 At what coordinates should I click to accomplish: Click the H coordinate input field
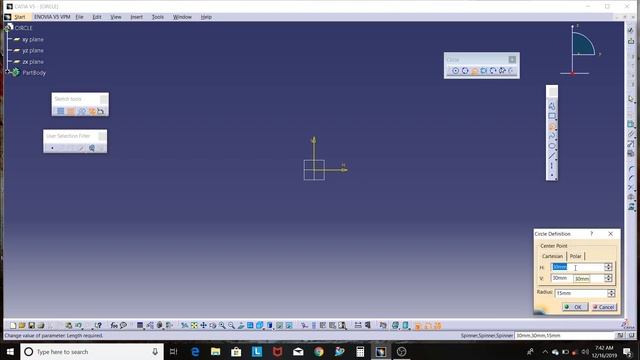577,267
